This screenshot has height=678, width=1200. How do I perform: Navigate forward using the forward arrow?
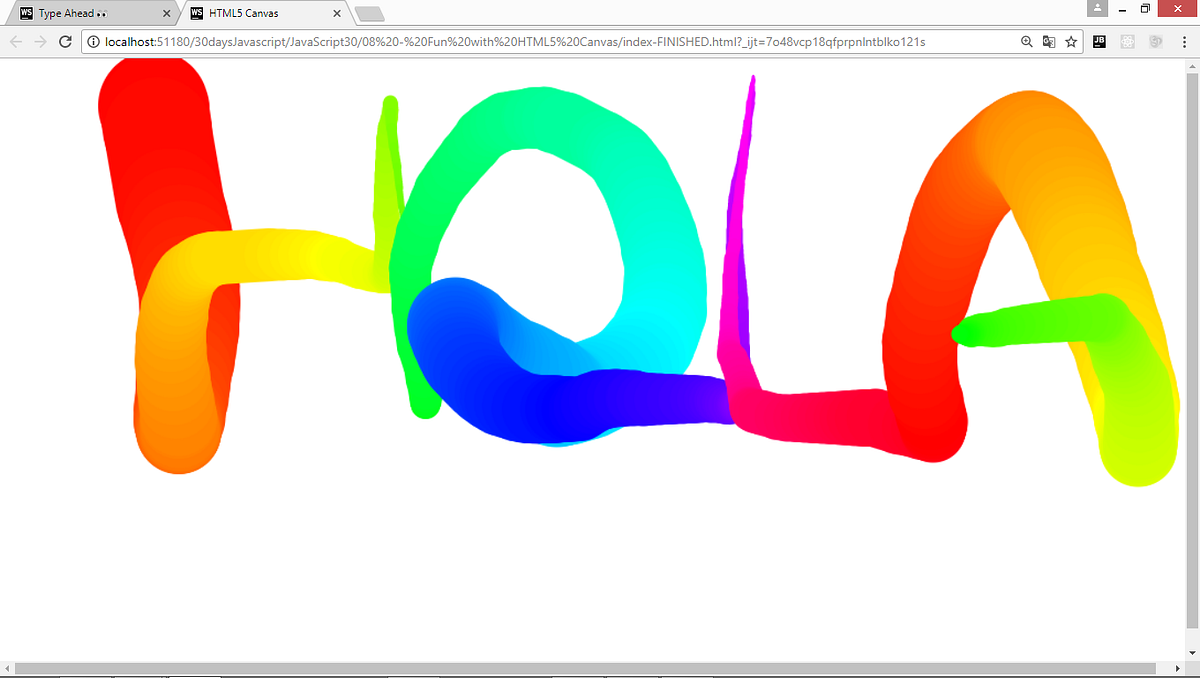click(39, 42)
